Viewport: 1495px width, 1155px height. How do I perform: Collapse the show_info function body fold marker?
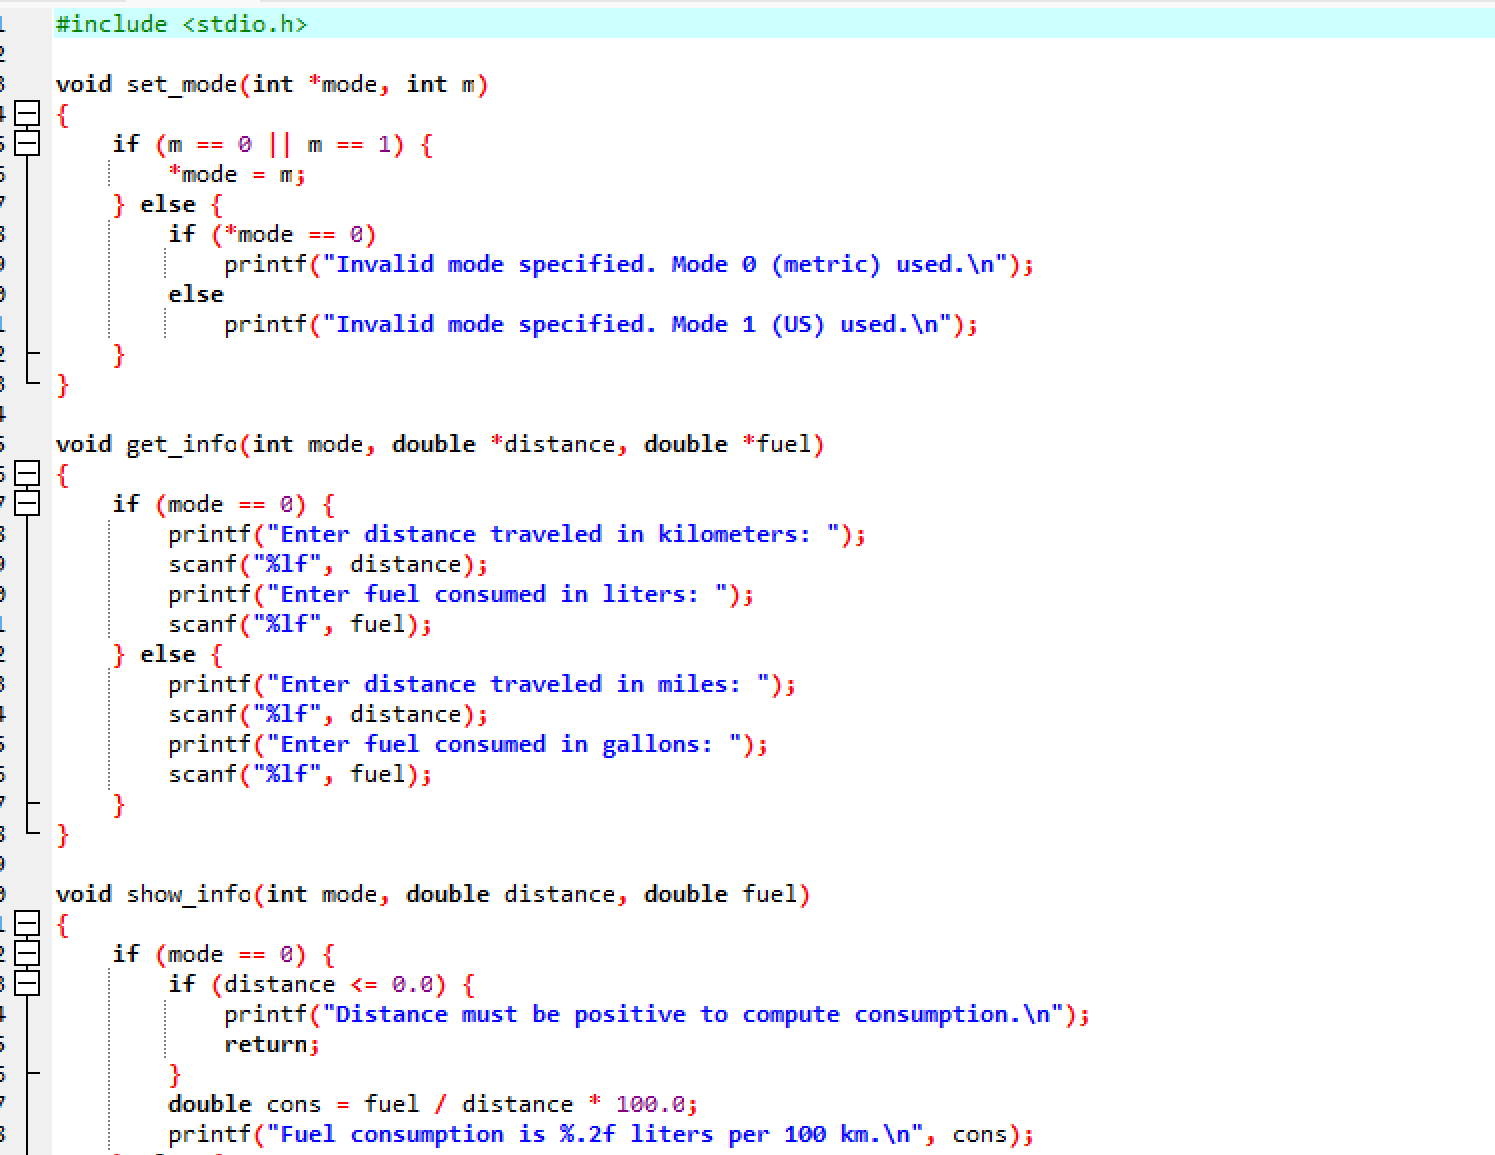pyautogui.click(x=27, y=924)
